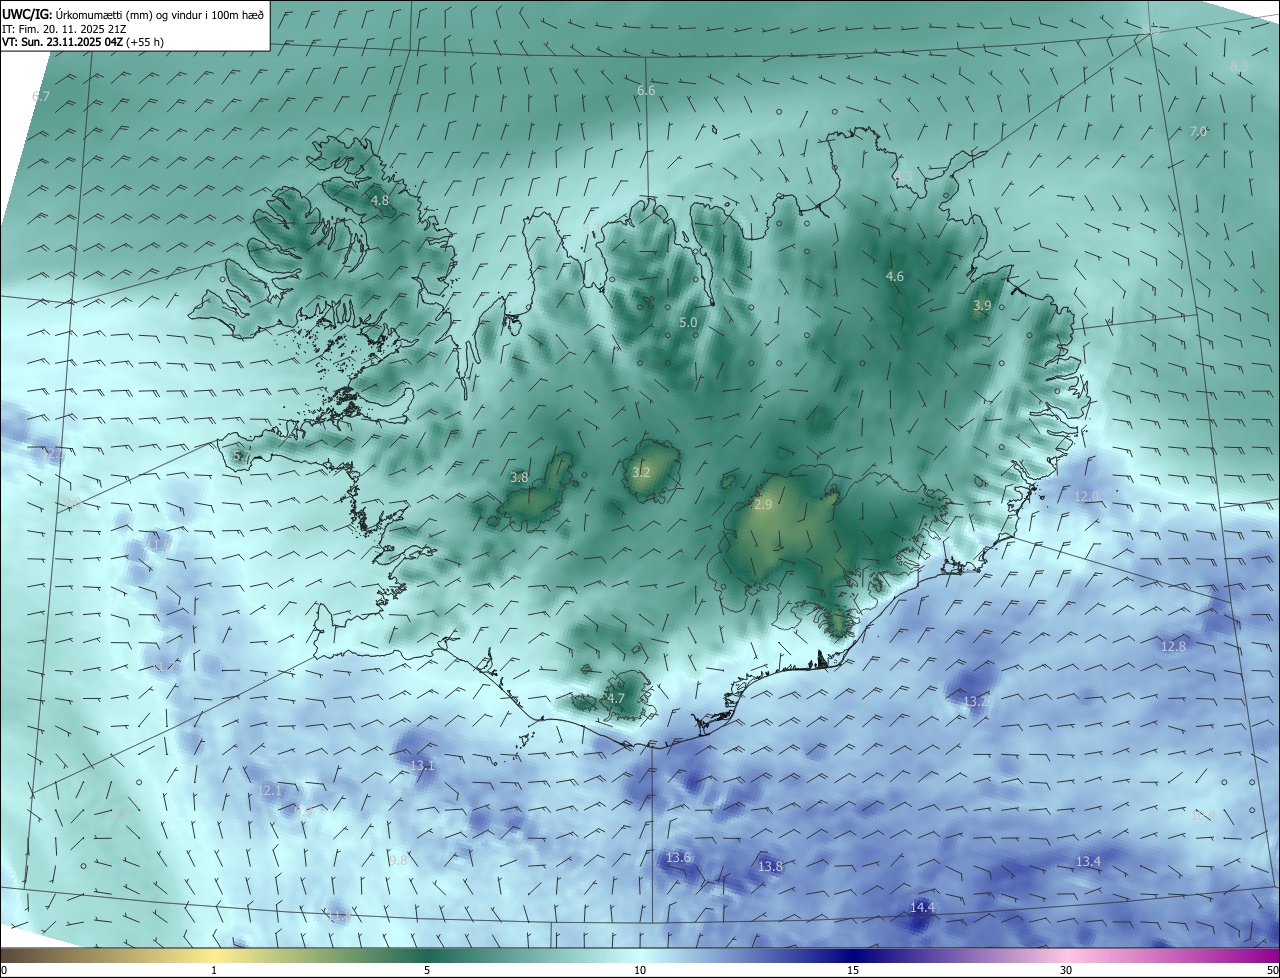Click the 12.0 value off the east coast

(1086, 496)
